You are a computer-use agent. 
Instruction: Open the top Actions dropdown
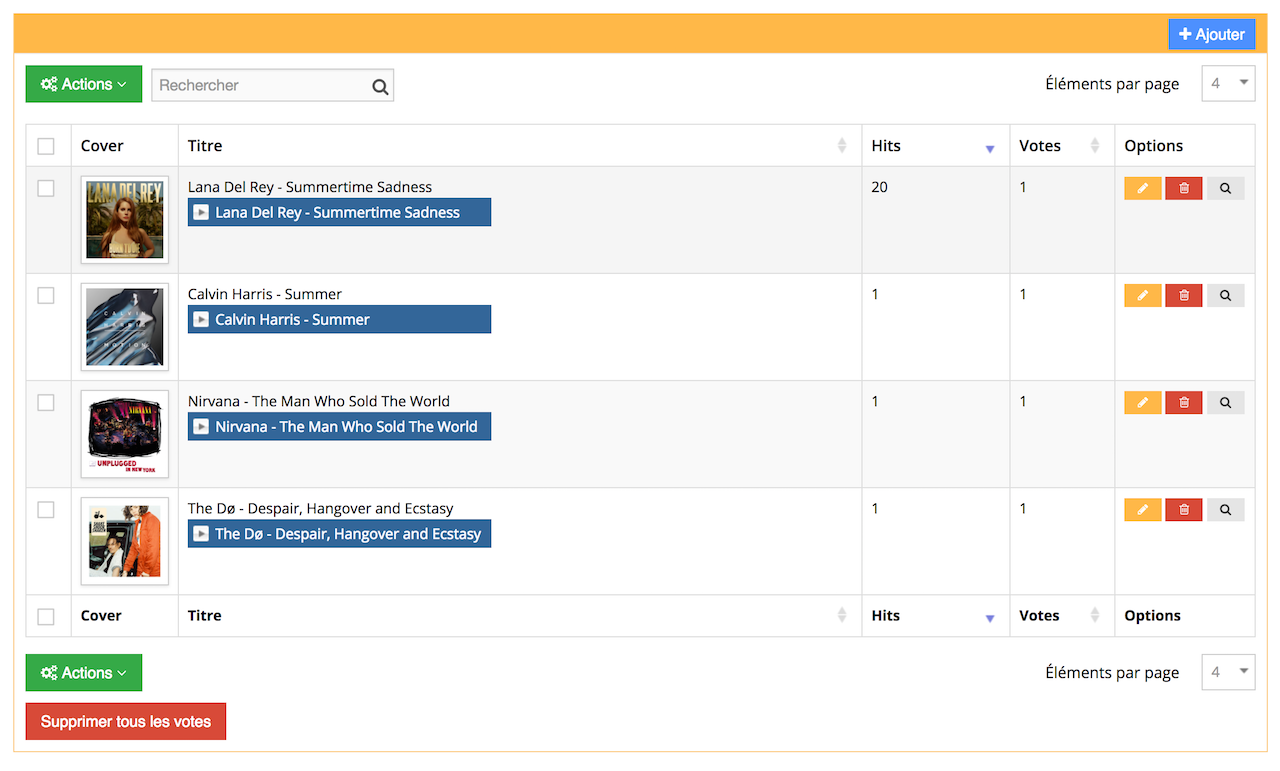click(x=84, y=84)
